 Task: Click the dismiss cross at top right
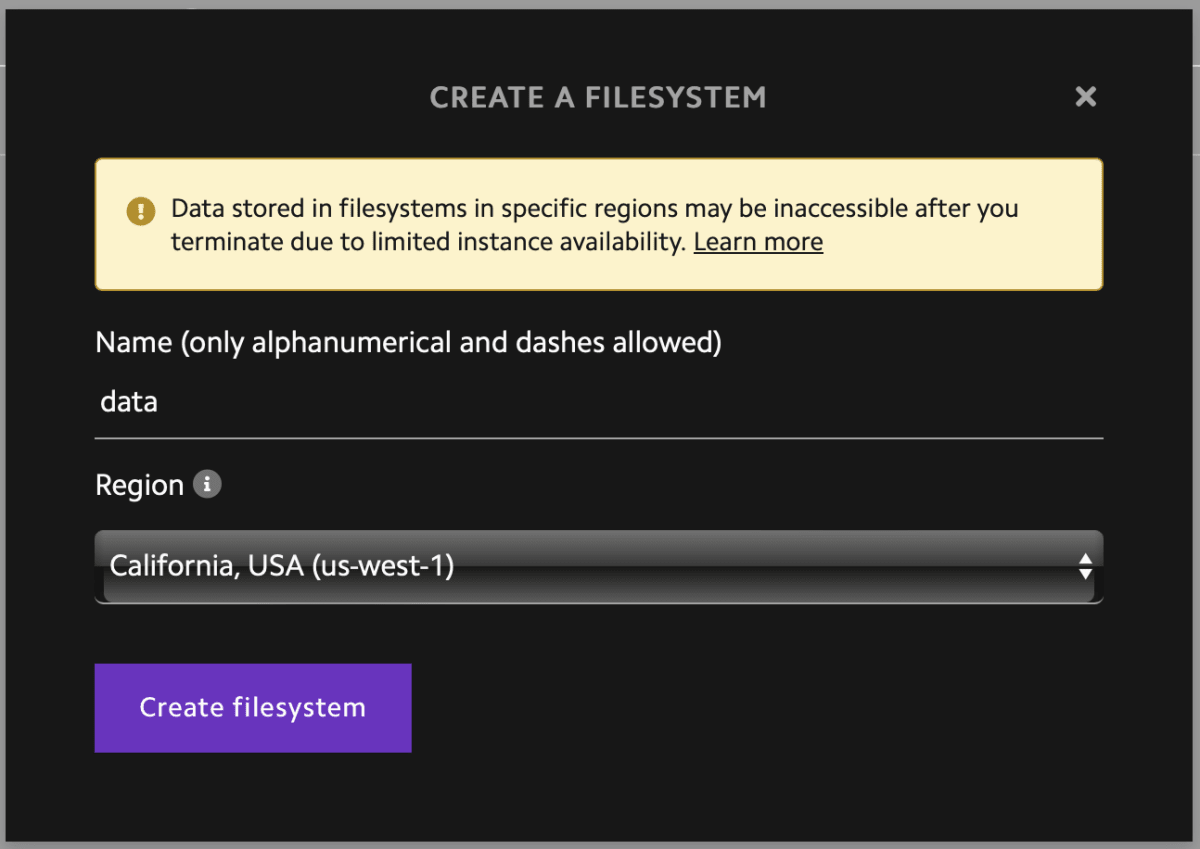pos(1085,97)
